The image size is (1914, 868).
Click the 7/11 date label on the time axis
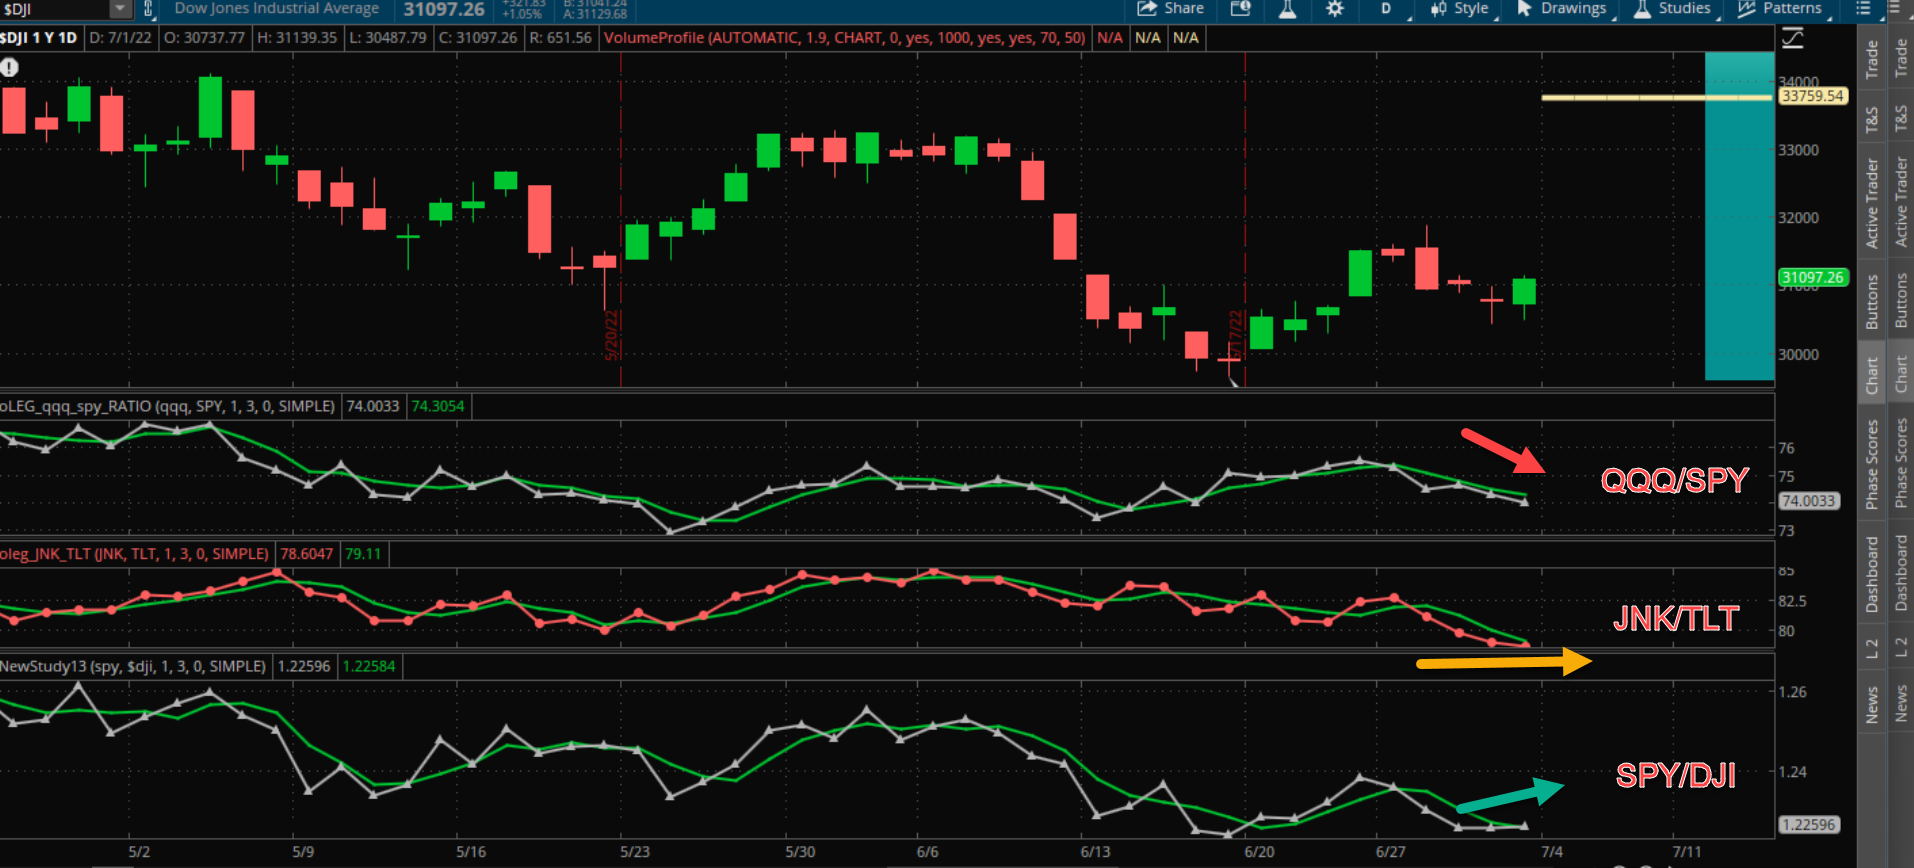(x=1687, y=852)
